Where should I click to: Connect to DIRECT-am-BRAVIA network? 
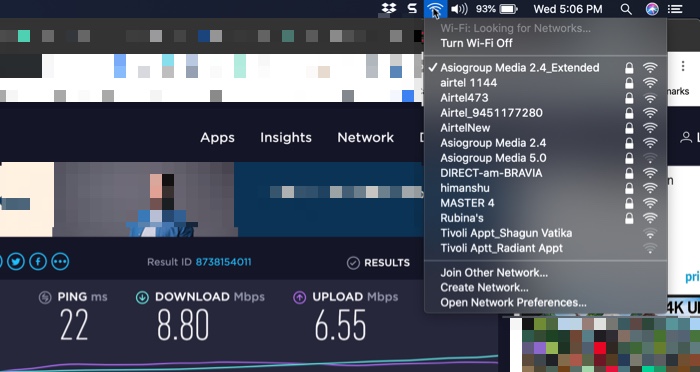point(546,173)
